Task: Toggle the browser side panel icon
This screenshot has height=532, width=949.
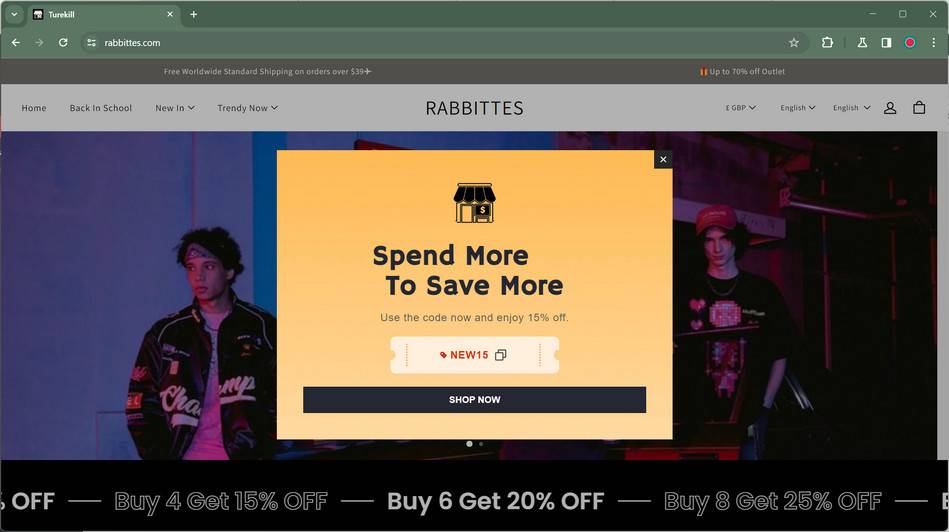Action: (886, 42)
